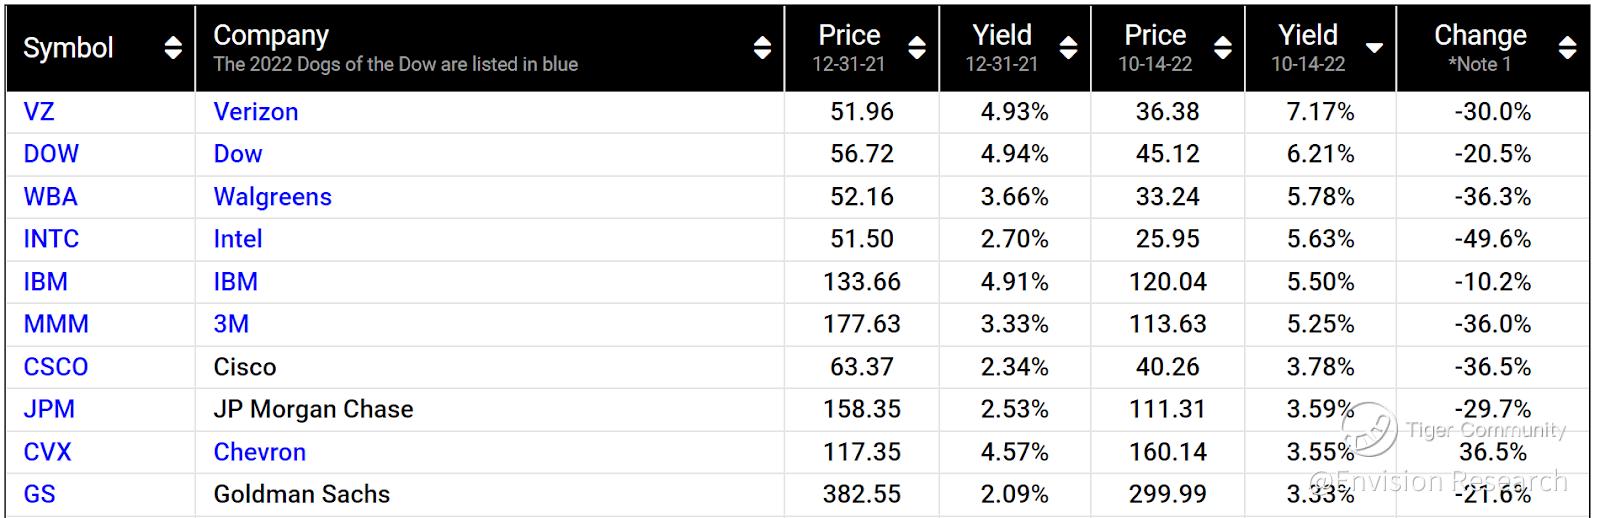Sort table by Symbol column arrows
Viewport: 1600px width, 518px height.
(173, 48)
